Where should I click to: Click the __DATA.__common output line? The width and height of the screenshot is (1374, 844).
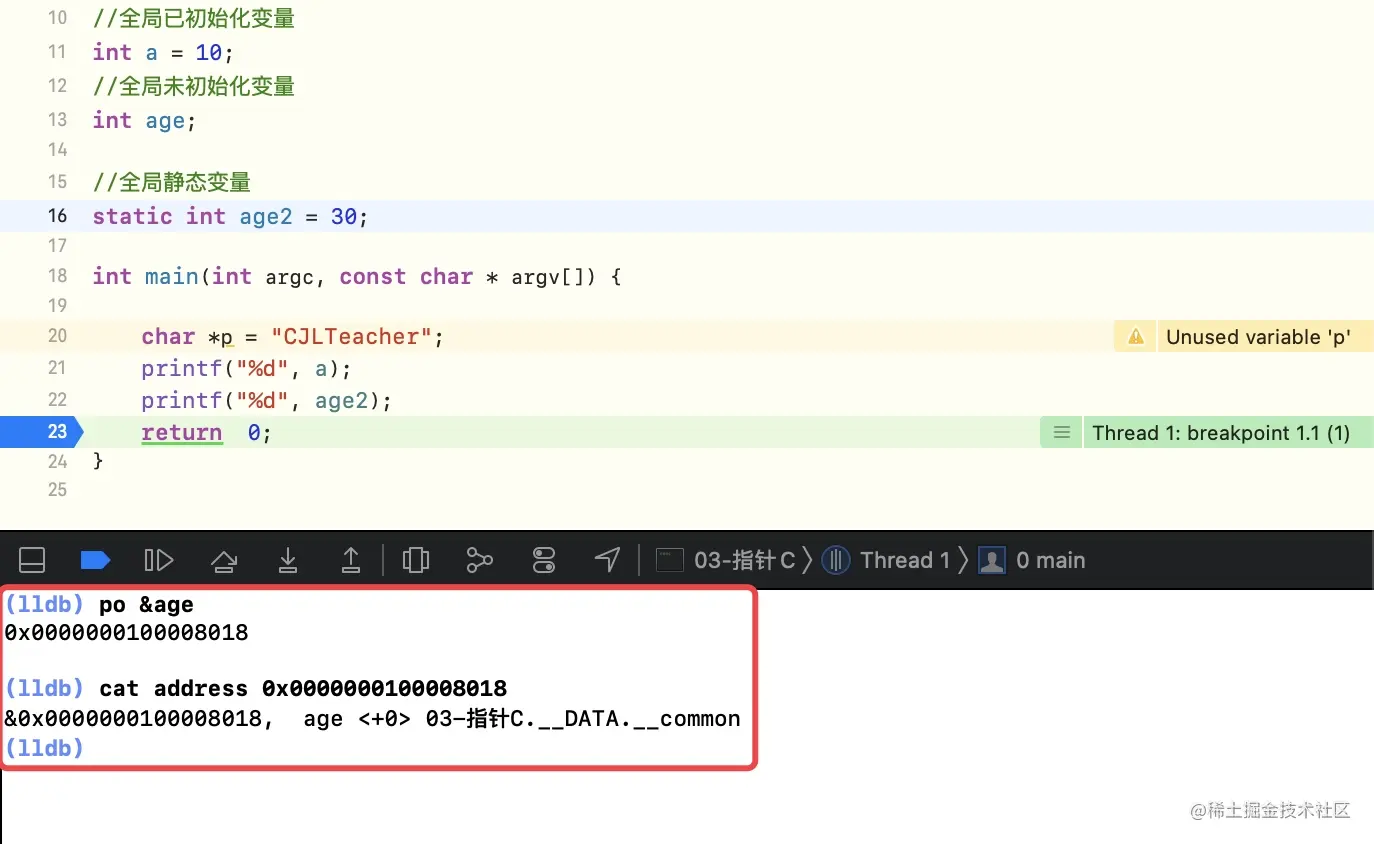(x=372, y=719)
